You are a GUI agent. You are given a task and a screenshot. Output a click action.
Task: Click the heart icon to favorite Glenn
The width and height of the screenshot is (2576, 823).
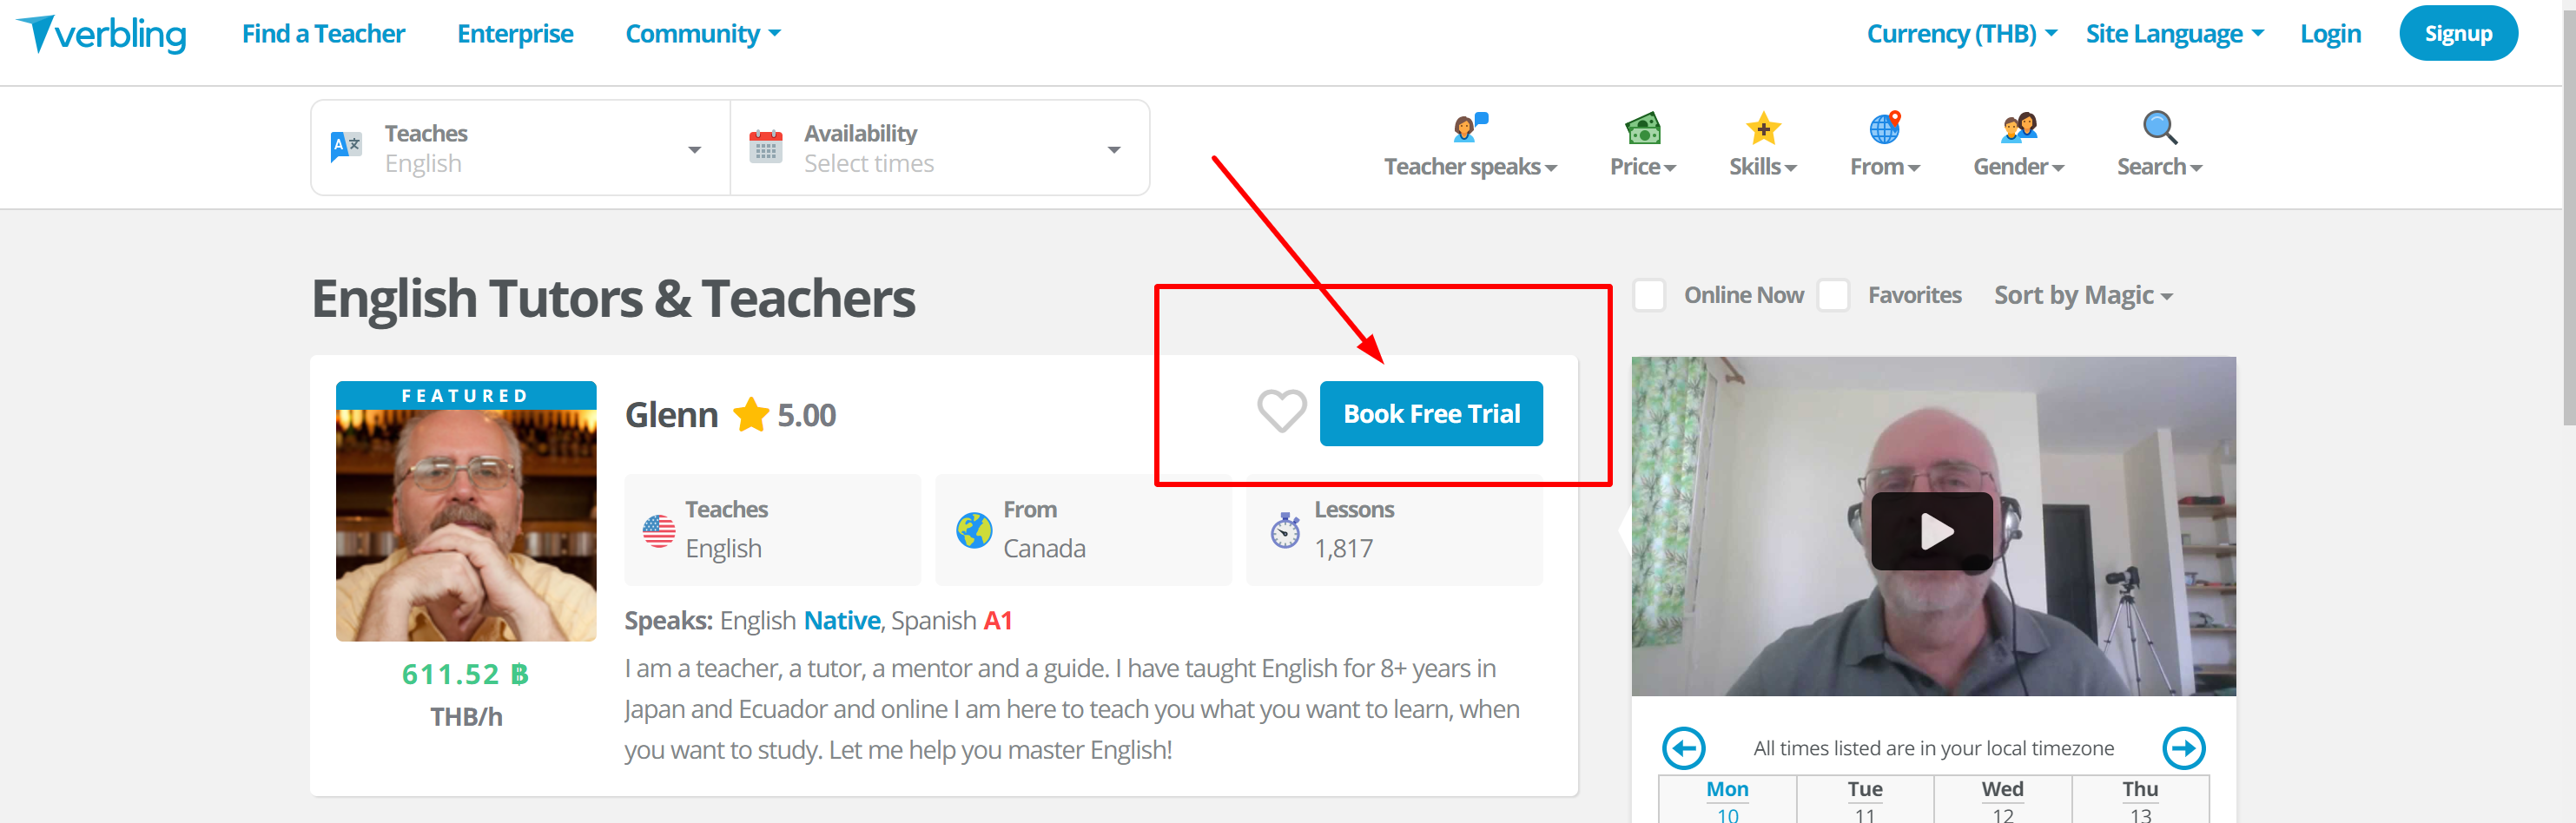(1281, 411)
